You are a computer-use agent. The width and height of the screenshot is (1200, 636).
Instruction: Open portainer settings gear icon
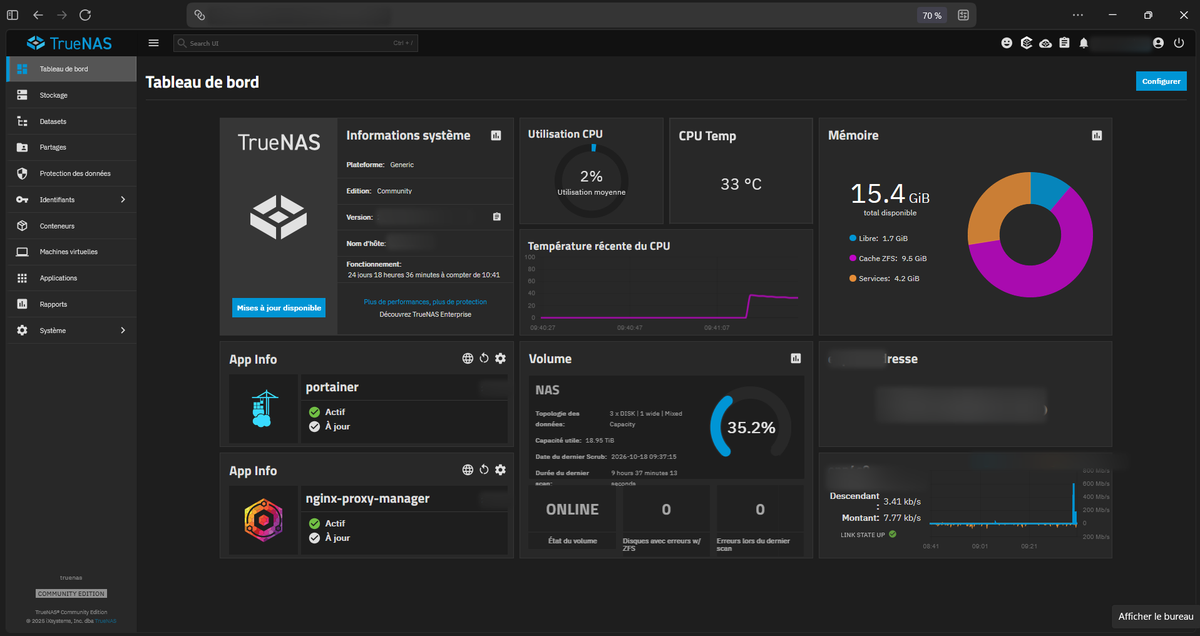501,358
